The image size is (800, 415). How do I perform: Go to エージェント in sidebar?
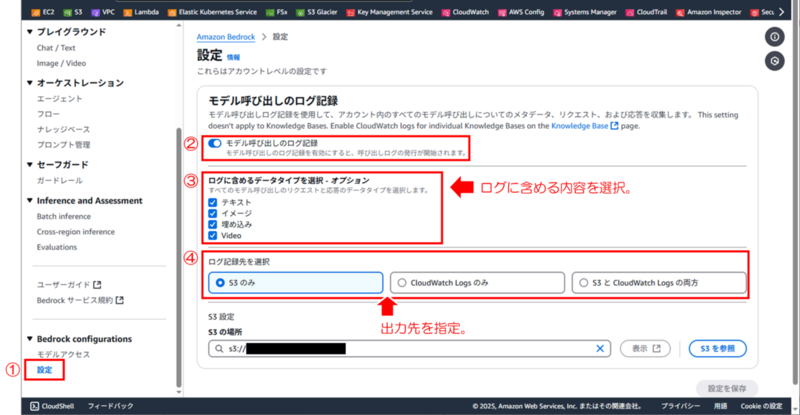point(59,99)
